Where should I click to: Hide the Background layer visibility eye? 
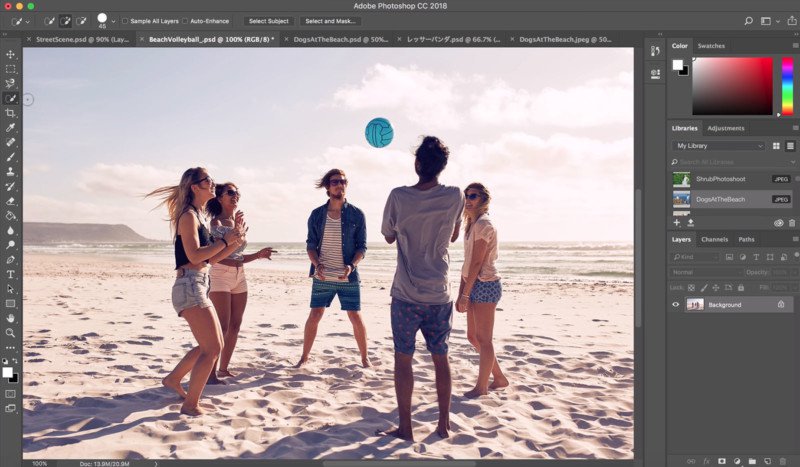(x=676, y=305)
